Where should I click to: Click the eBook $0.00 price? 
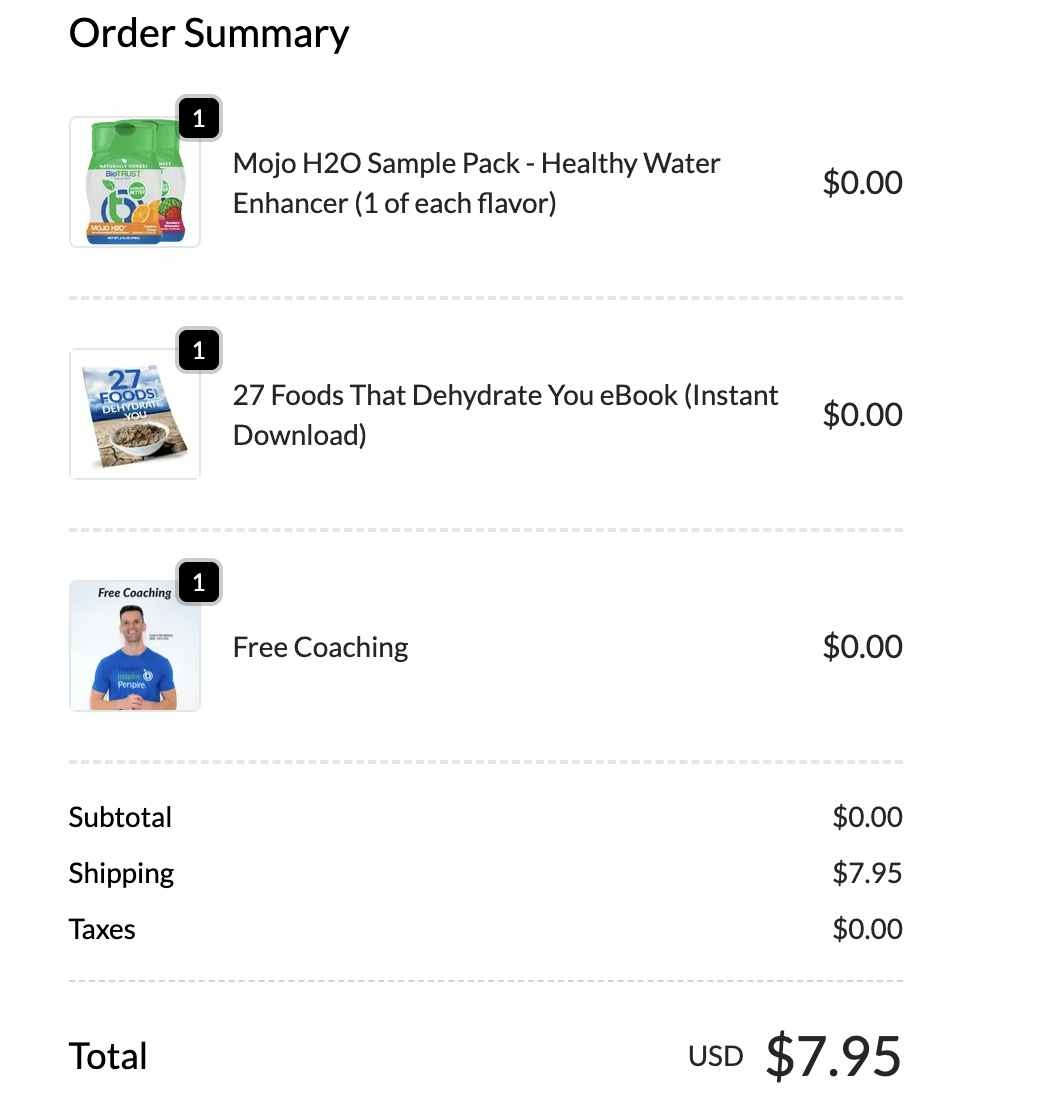click(x=862, y=414)
